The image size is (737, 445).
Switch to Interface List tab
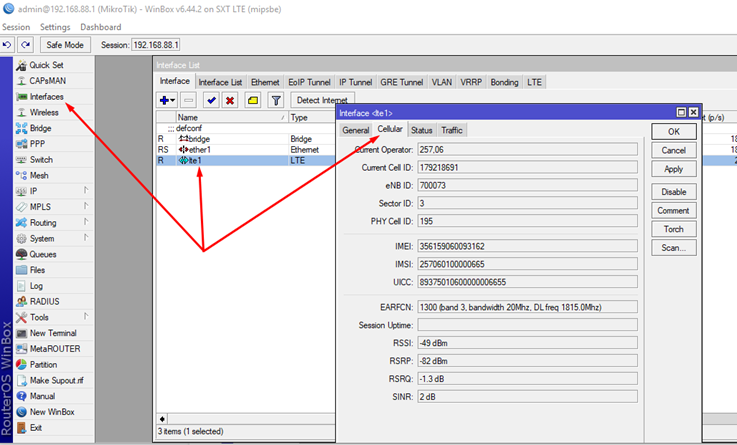[220, 82]
